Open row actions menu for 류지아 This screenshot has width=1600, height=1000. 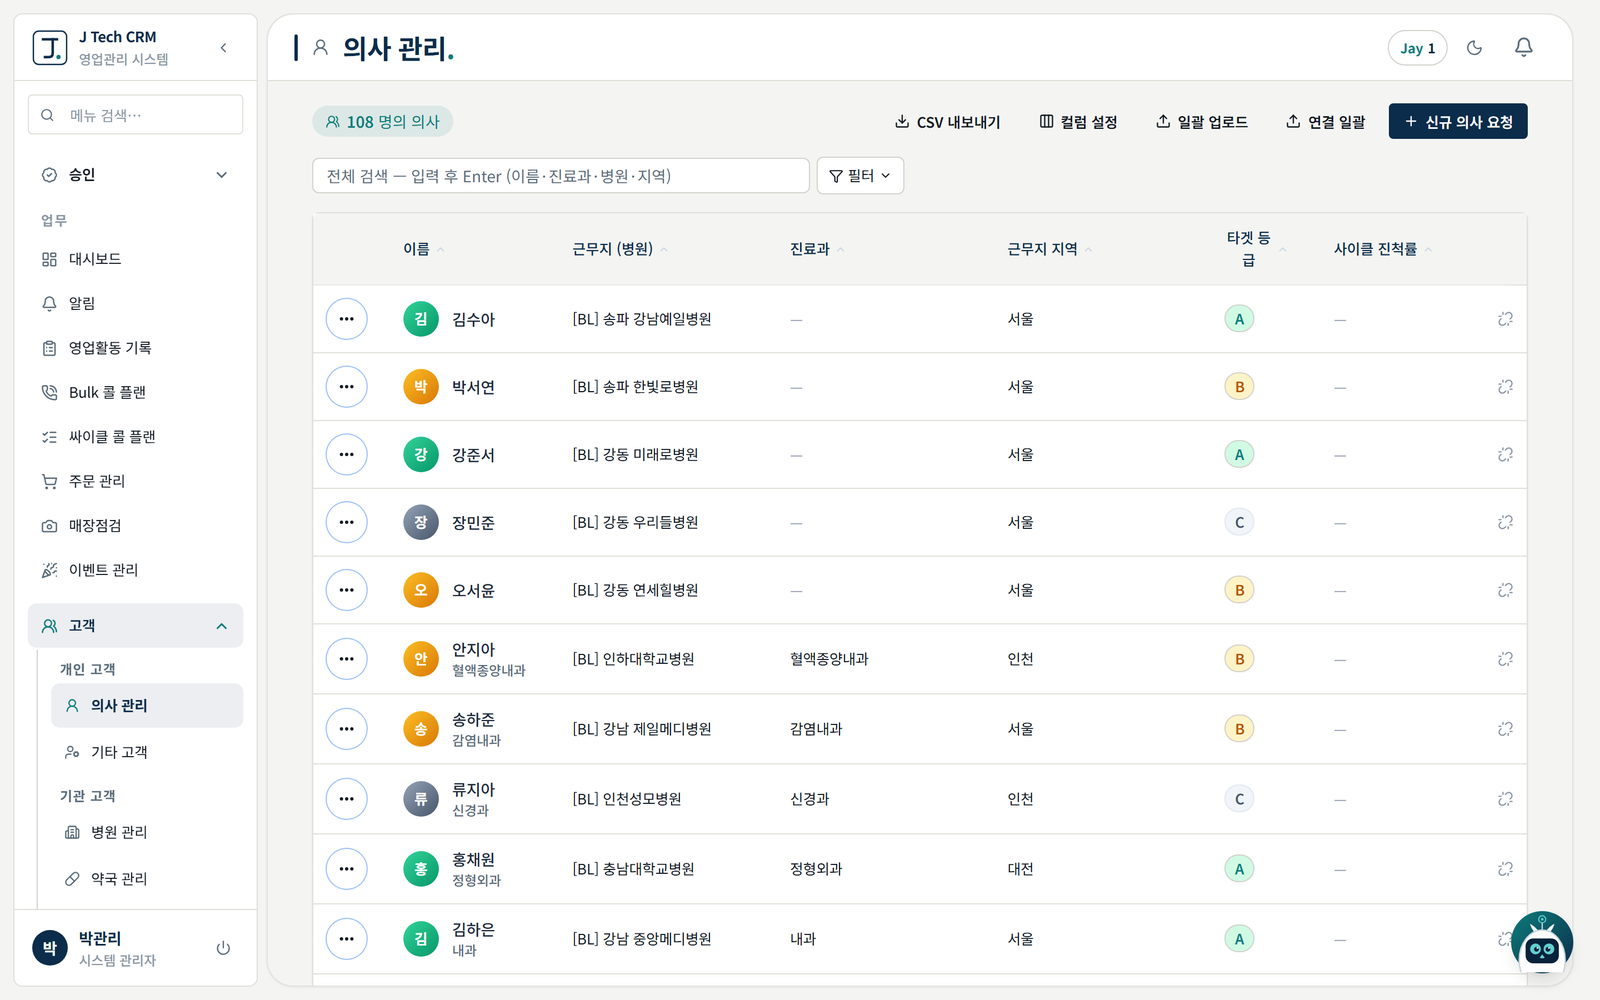coord(346,799)
